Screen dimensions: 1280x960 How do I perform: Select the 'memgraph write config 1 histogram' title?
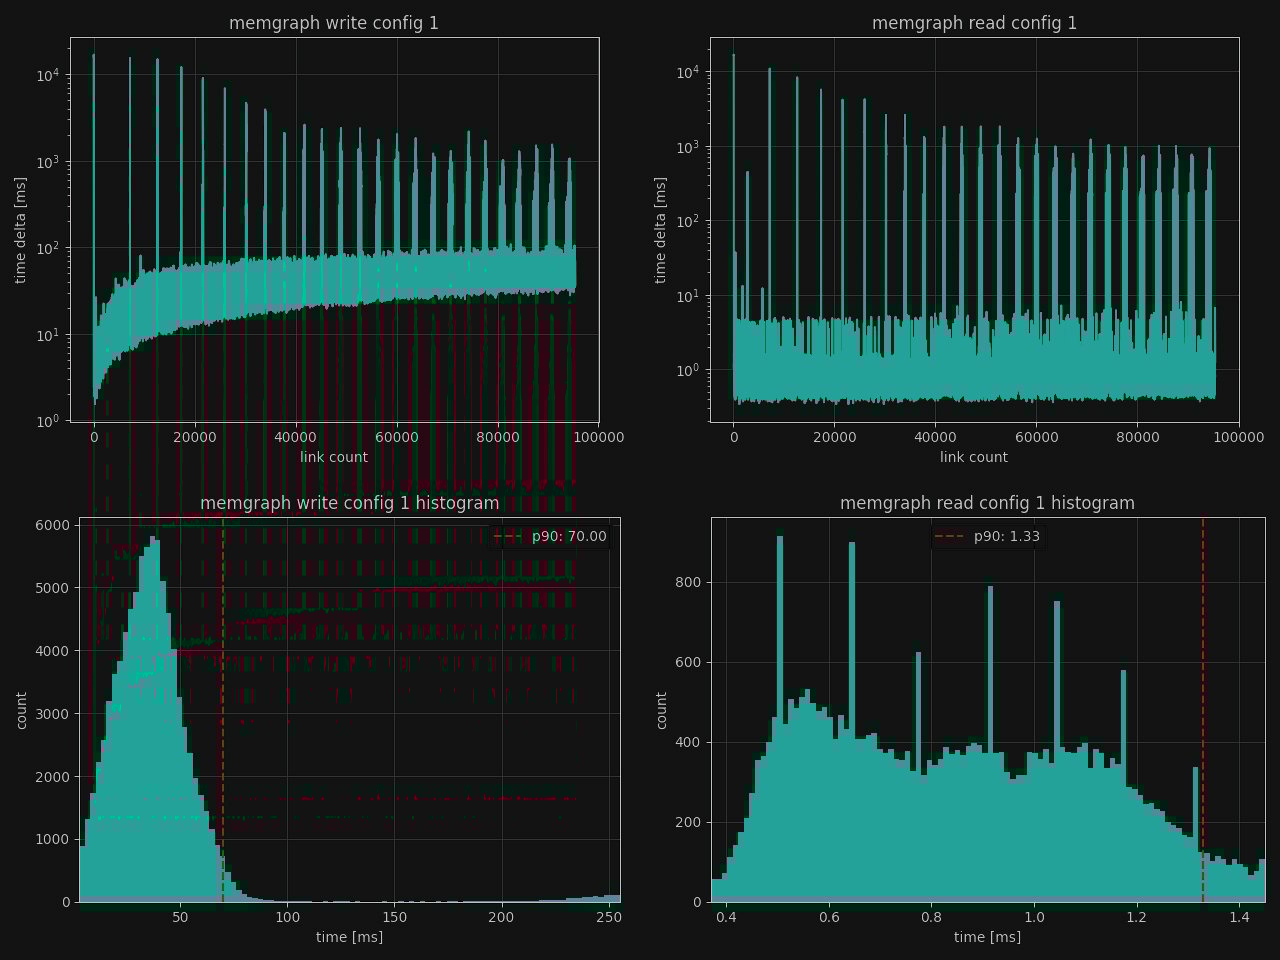[349, 503]
